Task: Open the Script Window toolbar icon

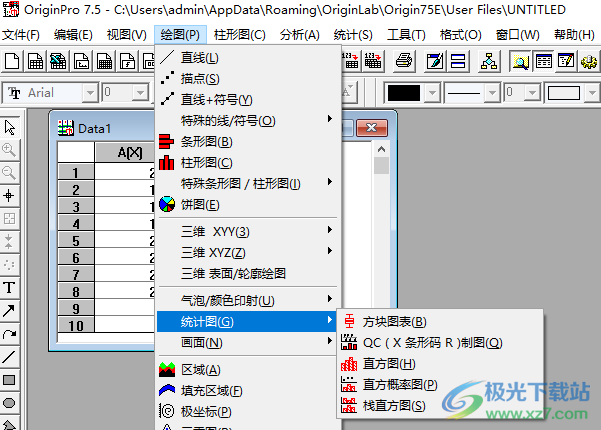Action: tap(544, 61)
